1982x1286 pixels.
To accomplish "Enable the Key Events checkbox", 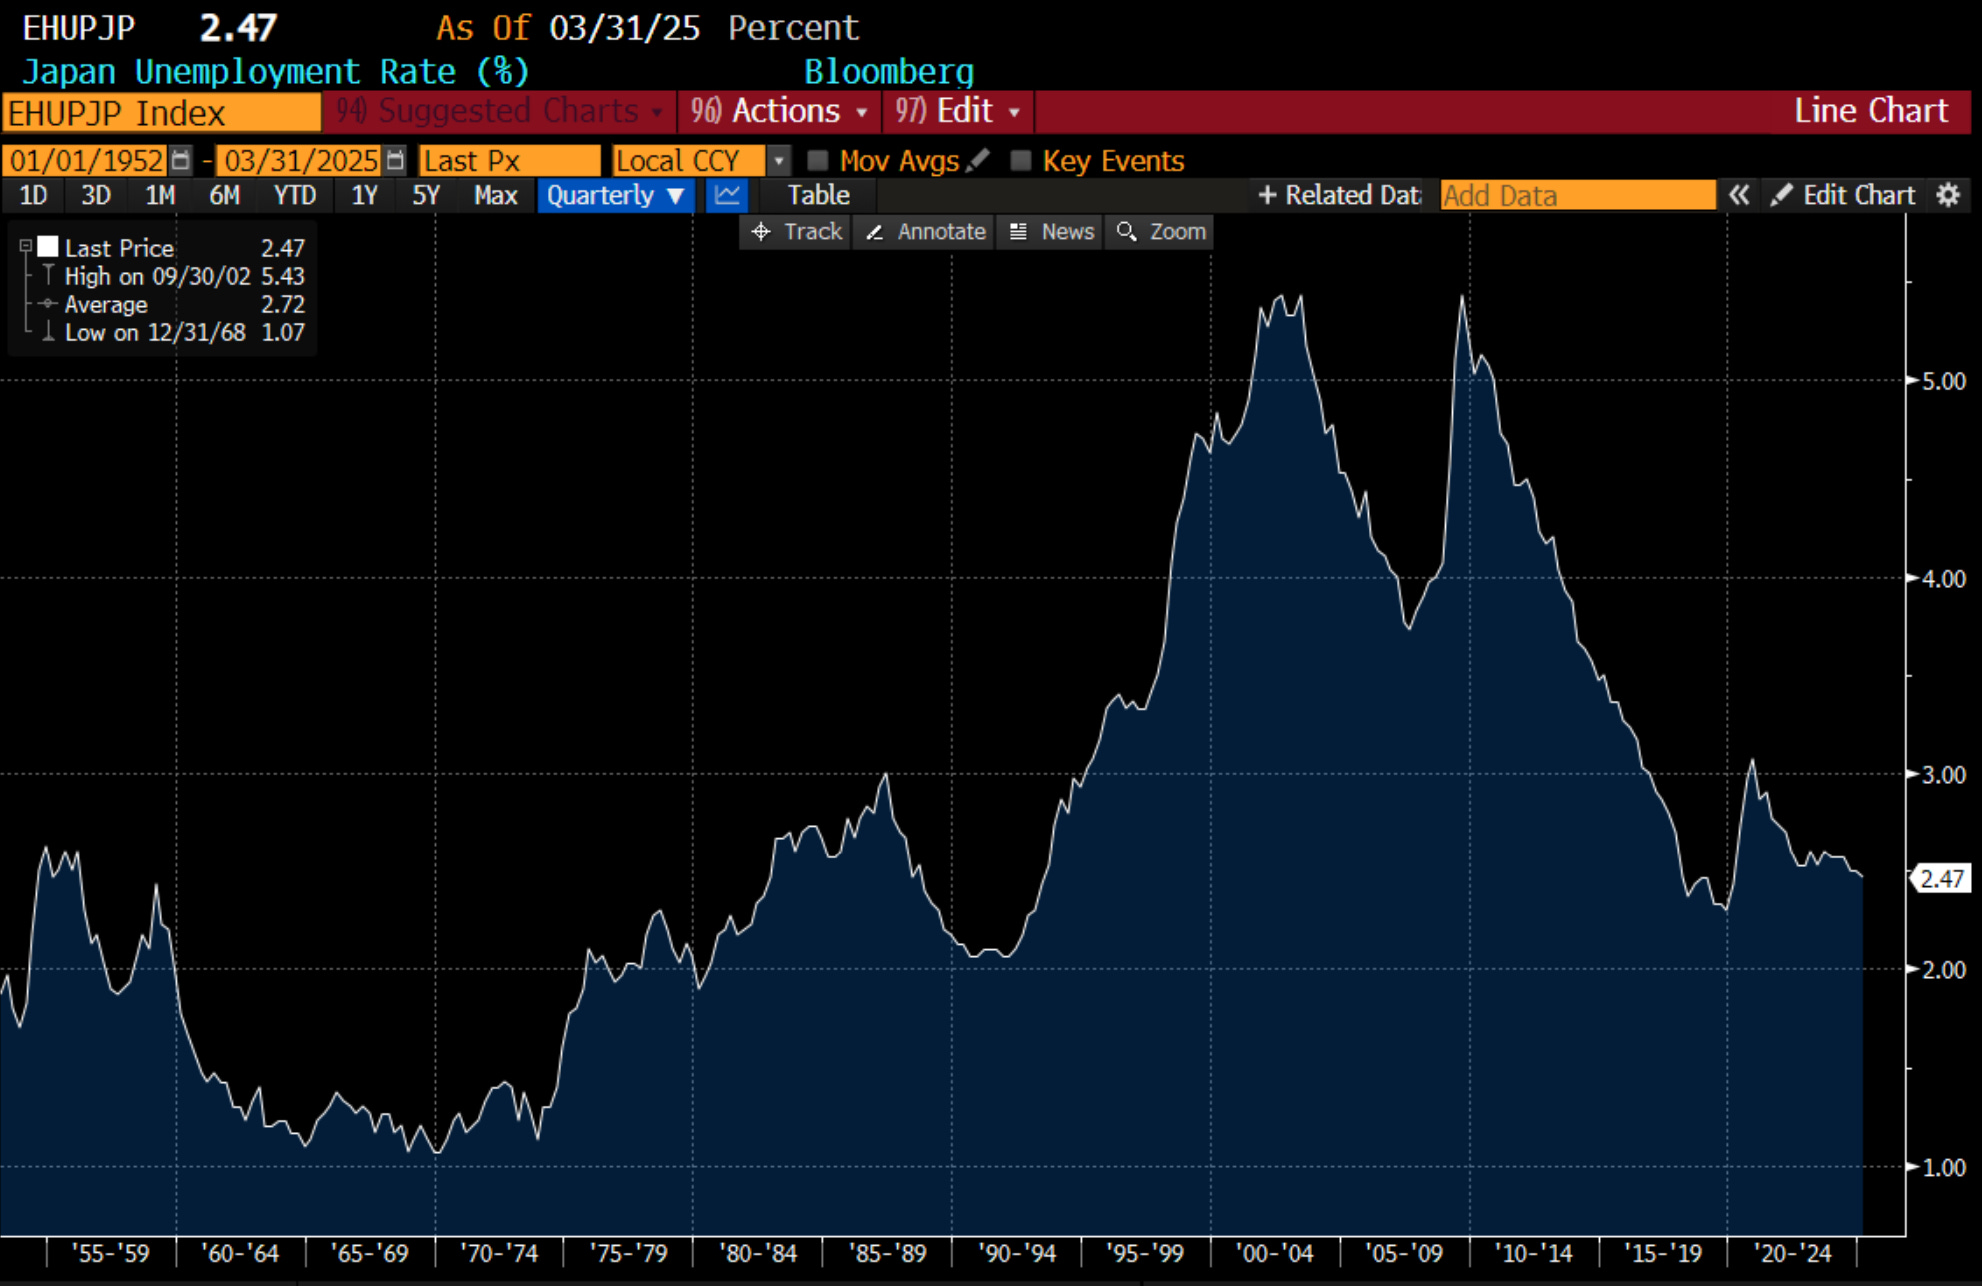I will pyautogui.click(x=1021, y=160).
